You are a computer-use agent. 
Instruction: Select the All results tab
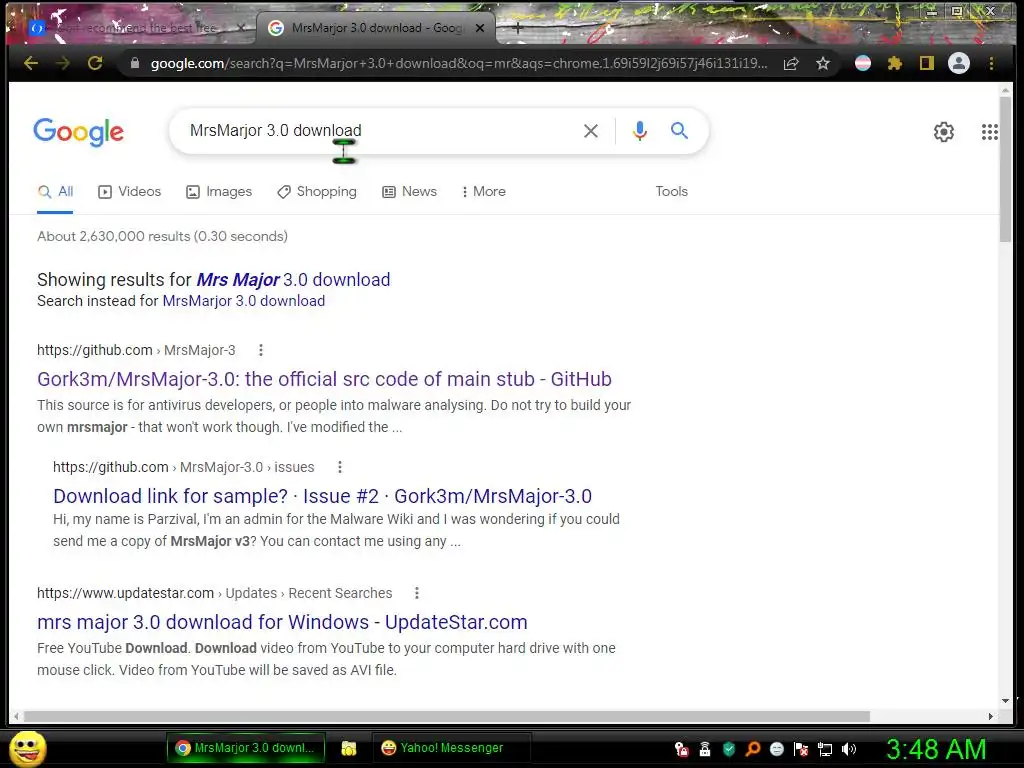[x=56, y=191]
